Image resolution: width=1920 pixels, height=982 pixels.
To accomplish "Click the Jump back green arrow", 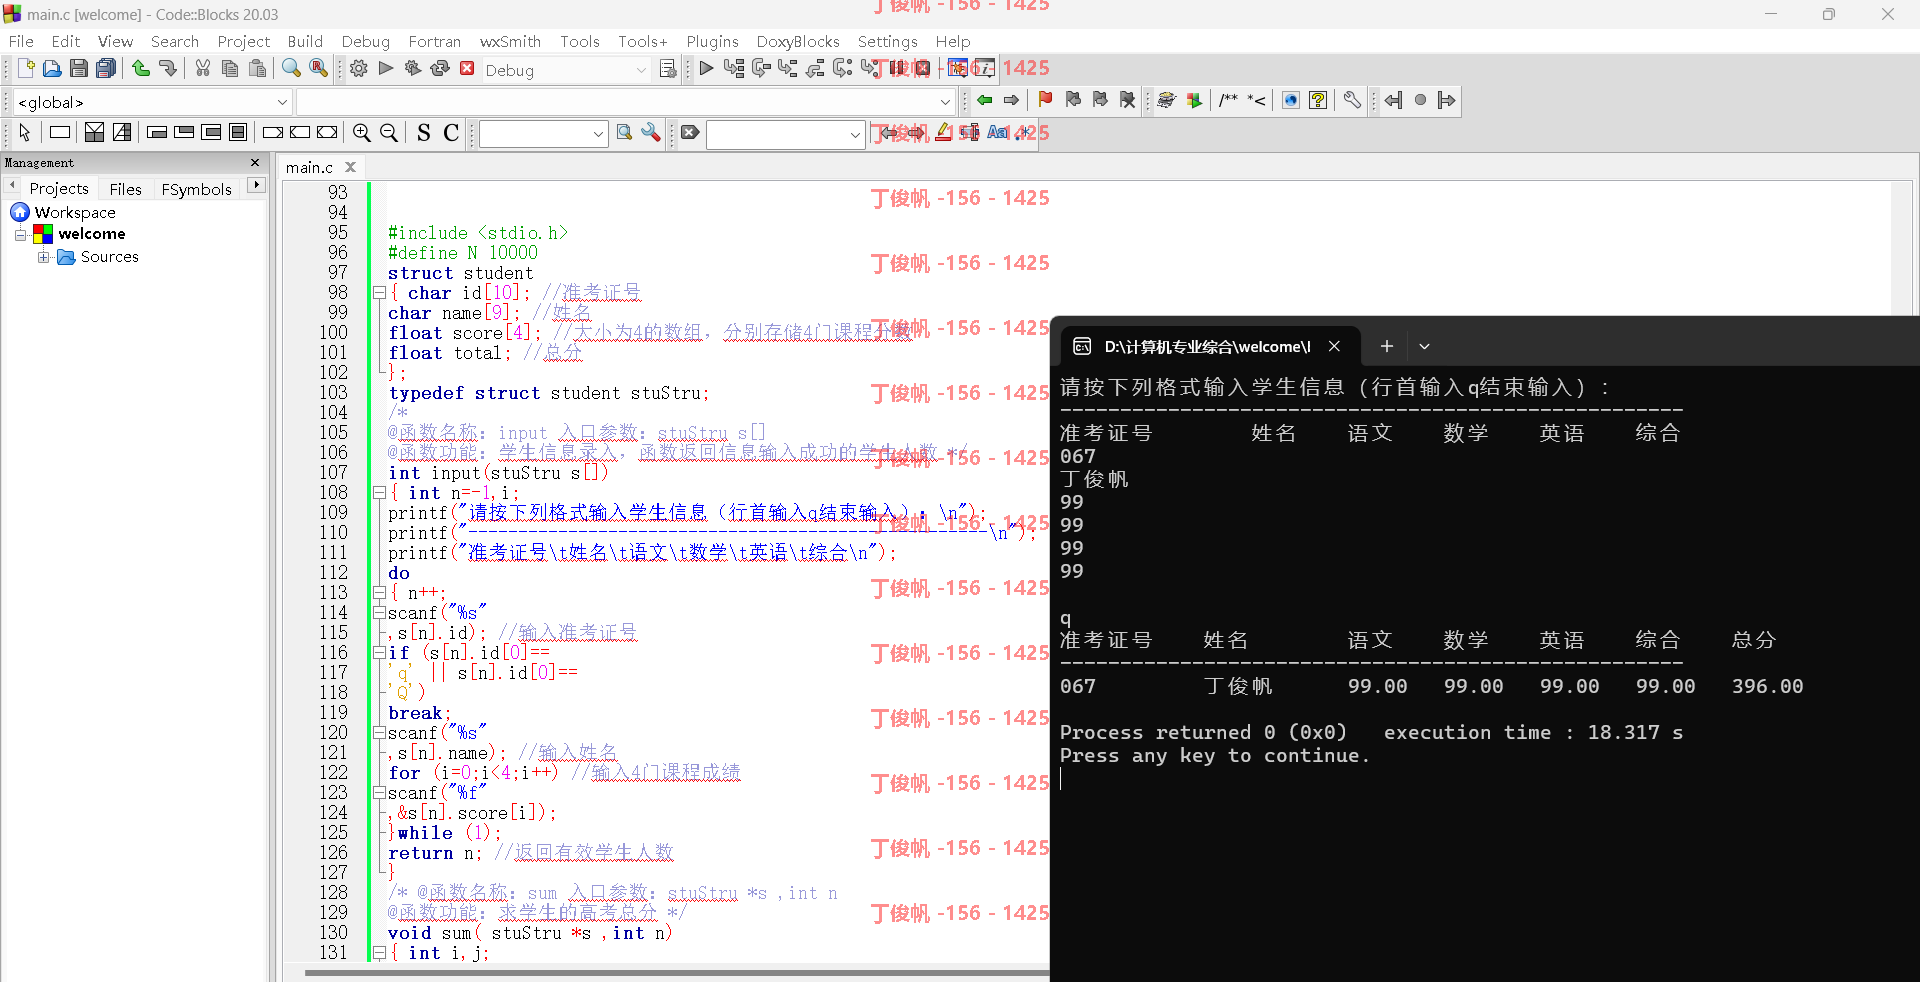I will click(x=985, y=100).
